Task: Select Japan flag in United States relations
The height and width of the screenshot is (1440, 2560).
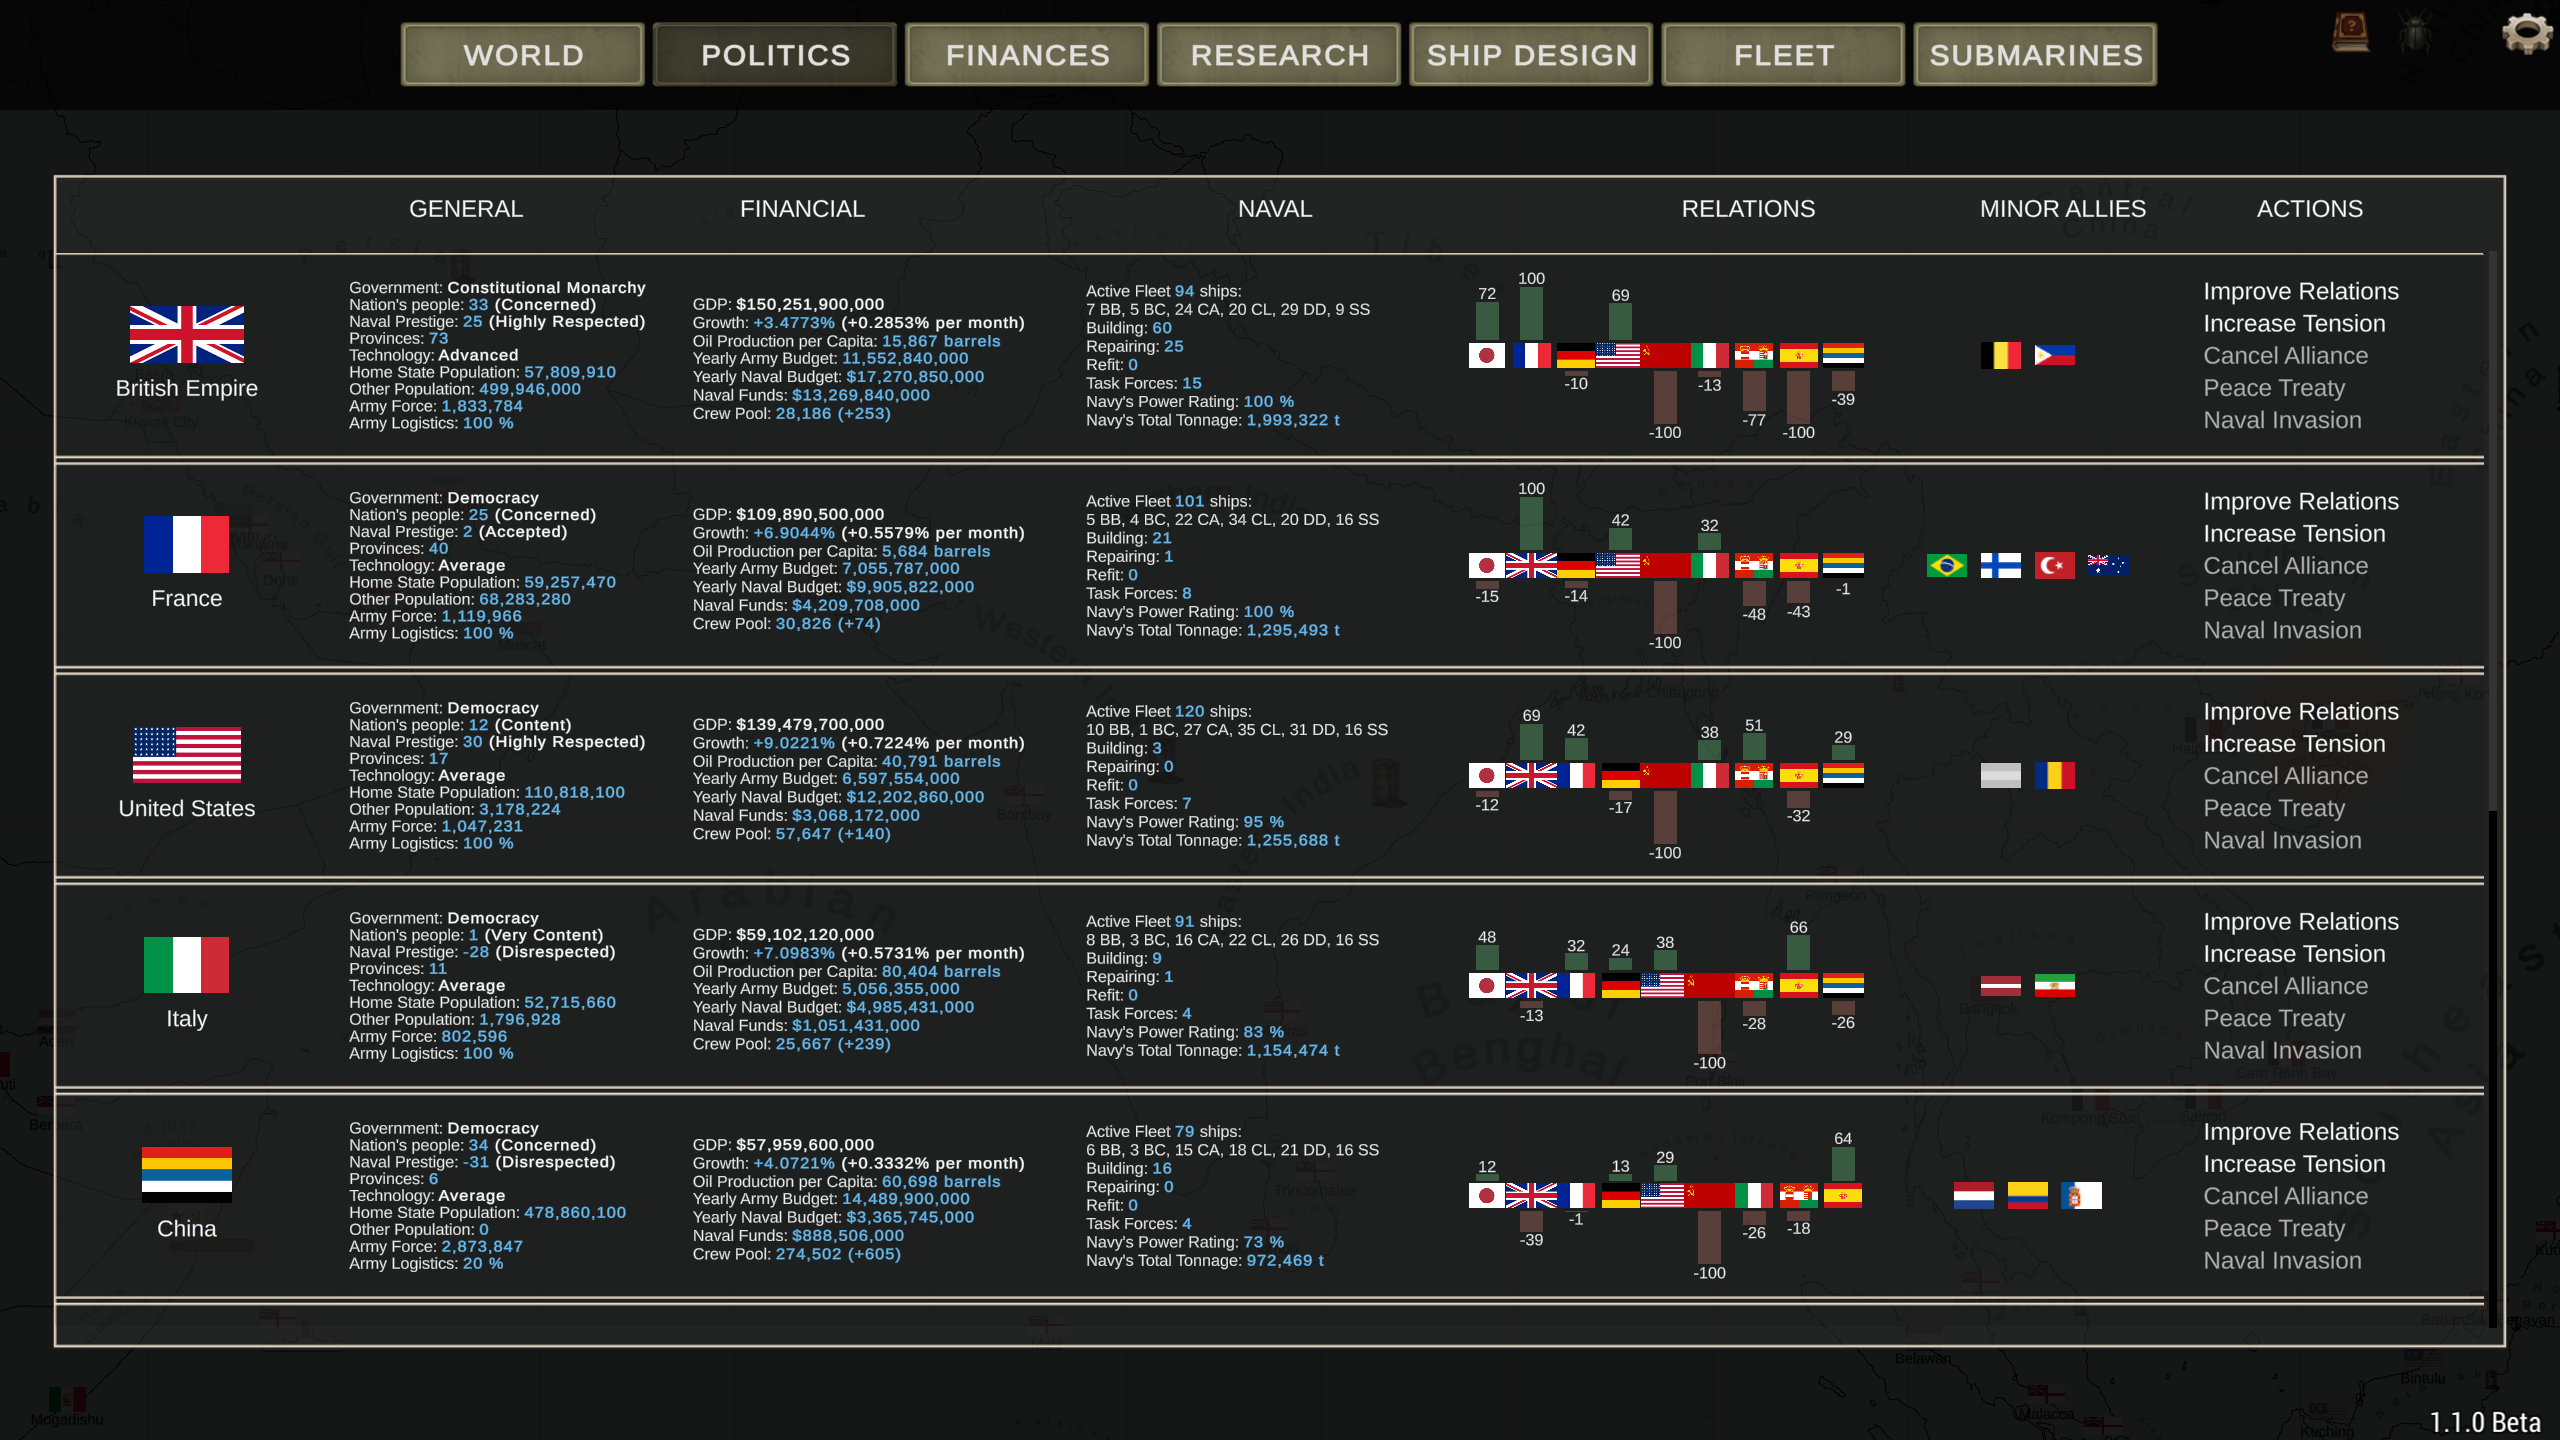Action: (x=1487, y=775)
